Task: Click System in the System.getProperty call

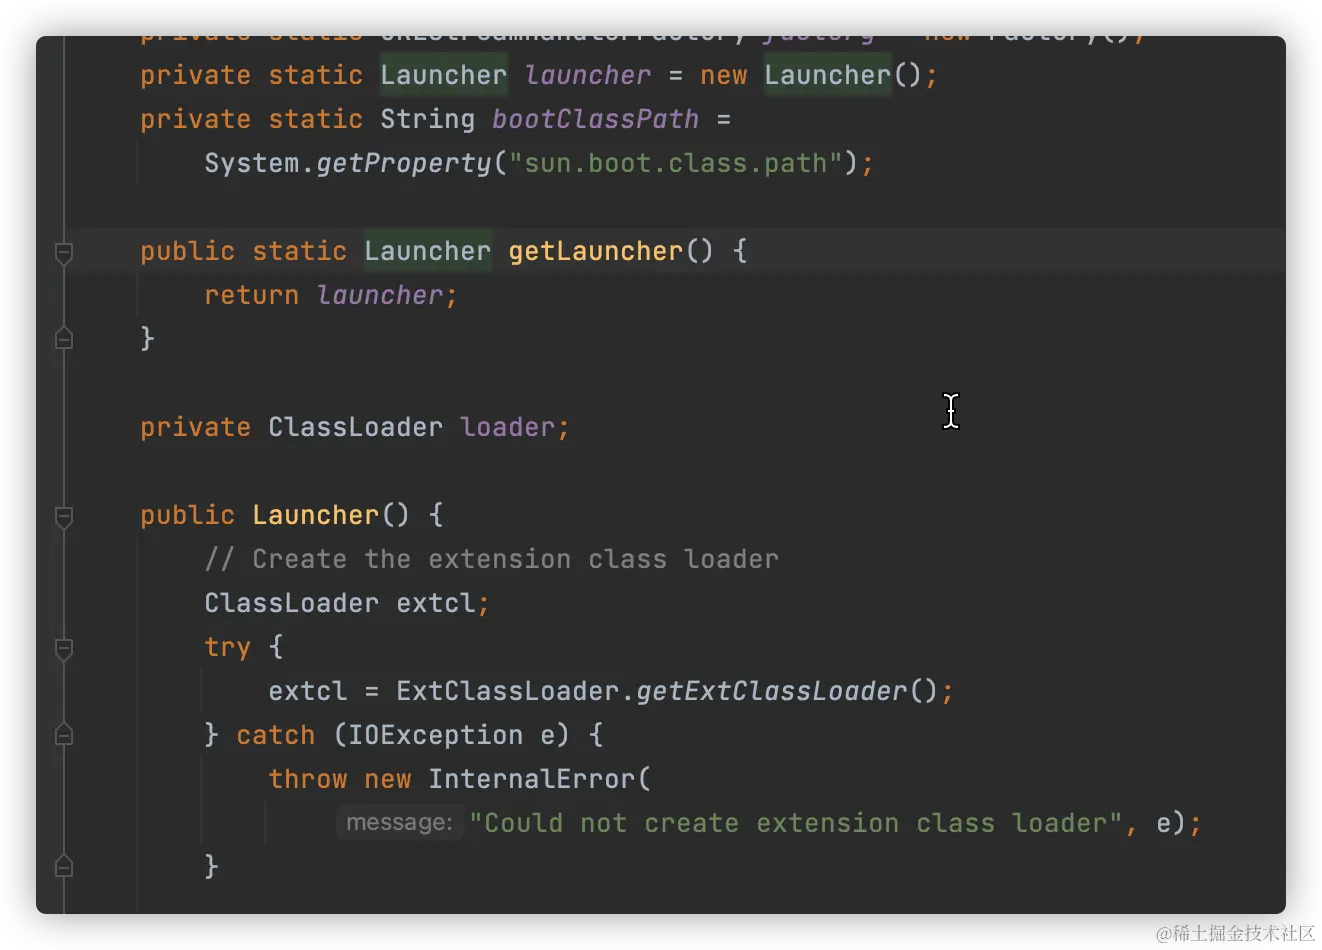Action: coord(252,163)
